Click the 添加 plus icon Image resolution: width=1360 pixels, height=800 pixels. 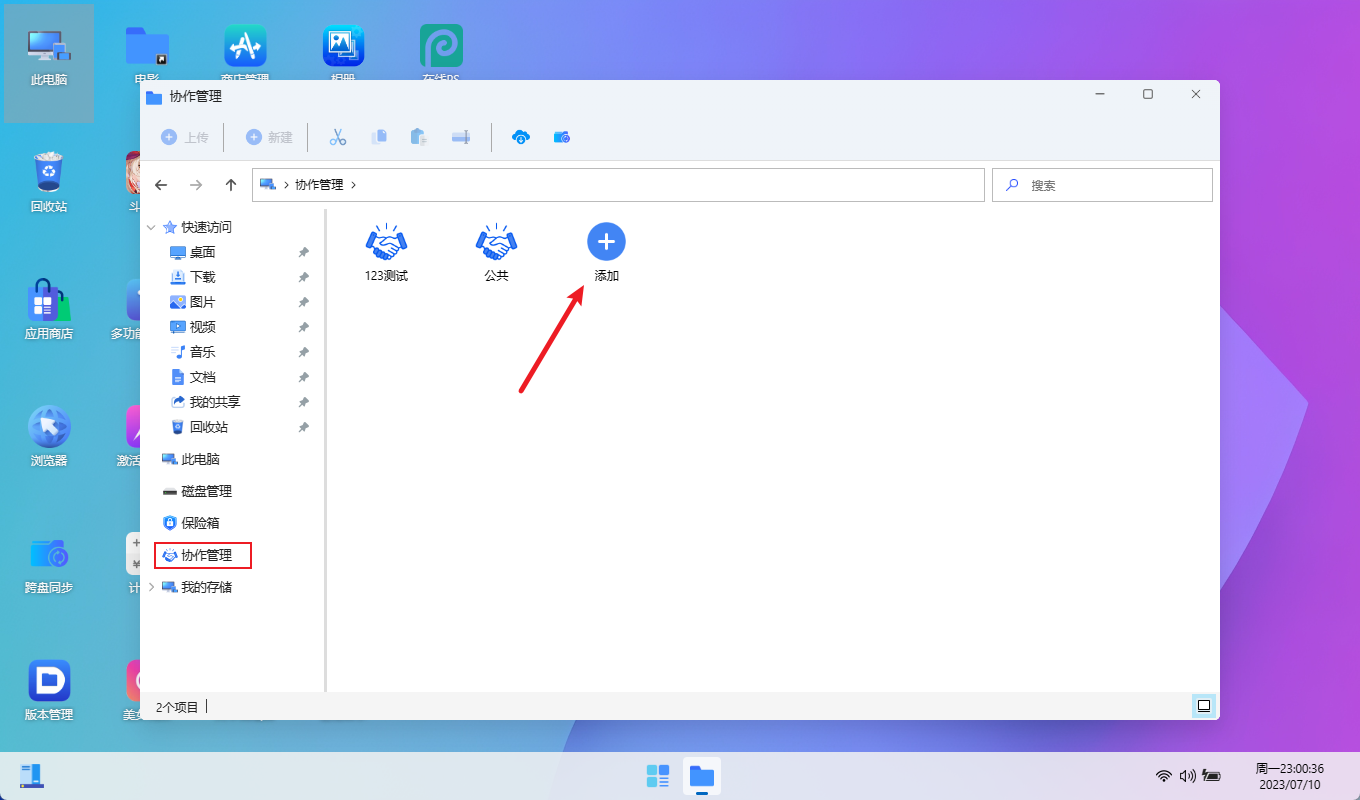click(606, 242)
